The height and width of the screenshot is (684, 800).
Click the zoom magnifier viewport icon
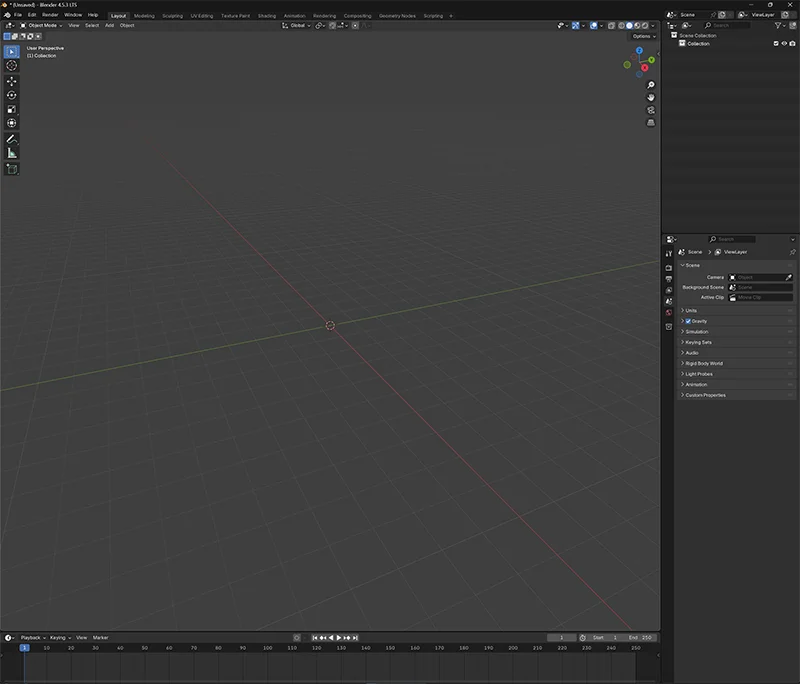[651, 85]
